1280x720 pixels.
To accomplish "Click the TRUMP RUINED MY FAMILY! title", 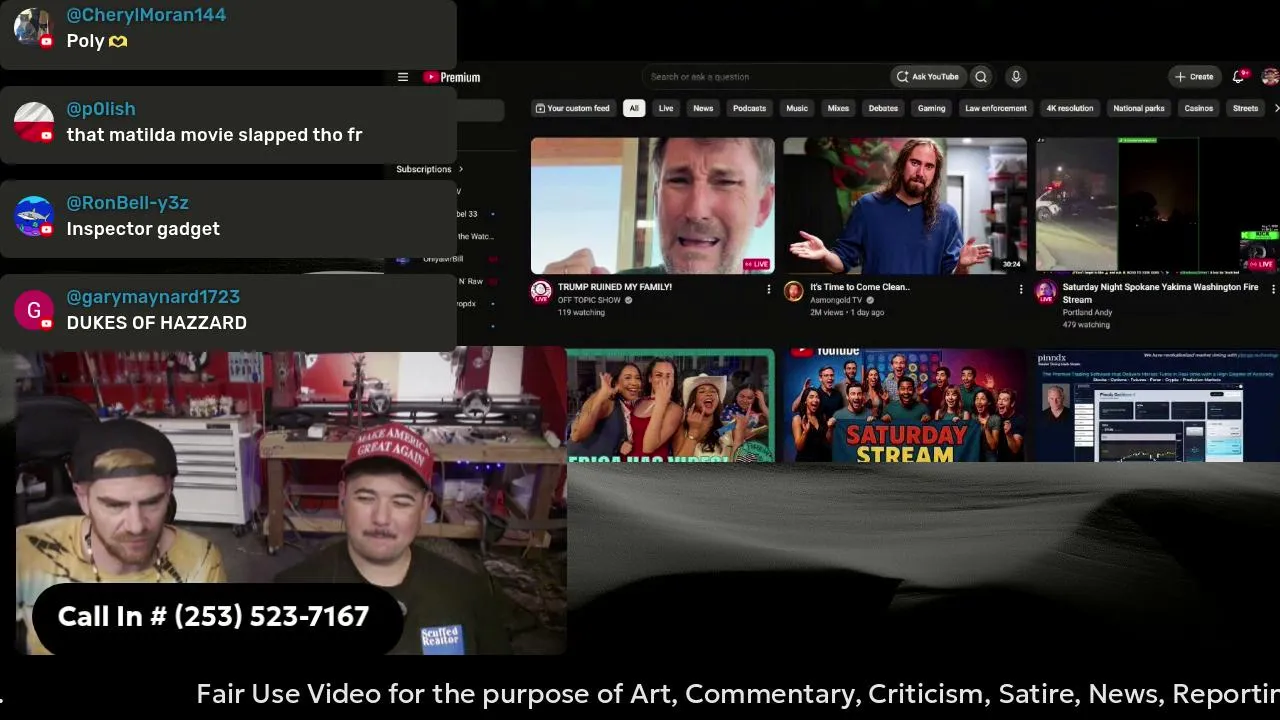I will 615,287.
